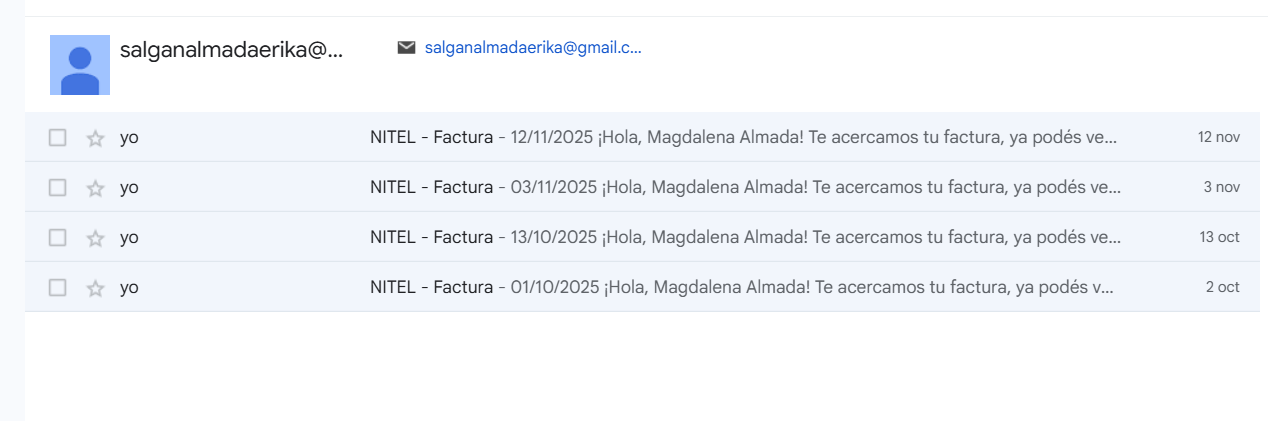1268x421 pixels.
Task: Check the box for 13 oct email
Action: pos(58,238)
